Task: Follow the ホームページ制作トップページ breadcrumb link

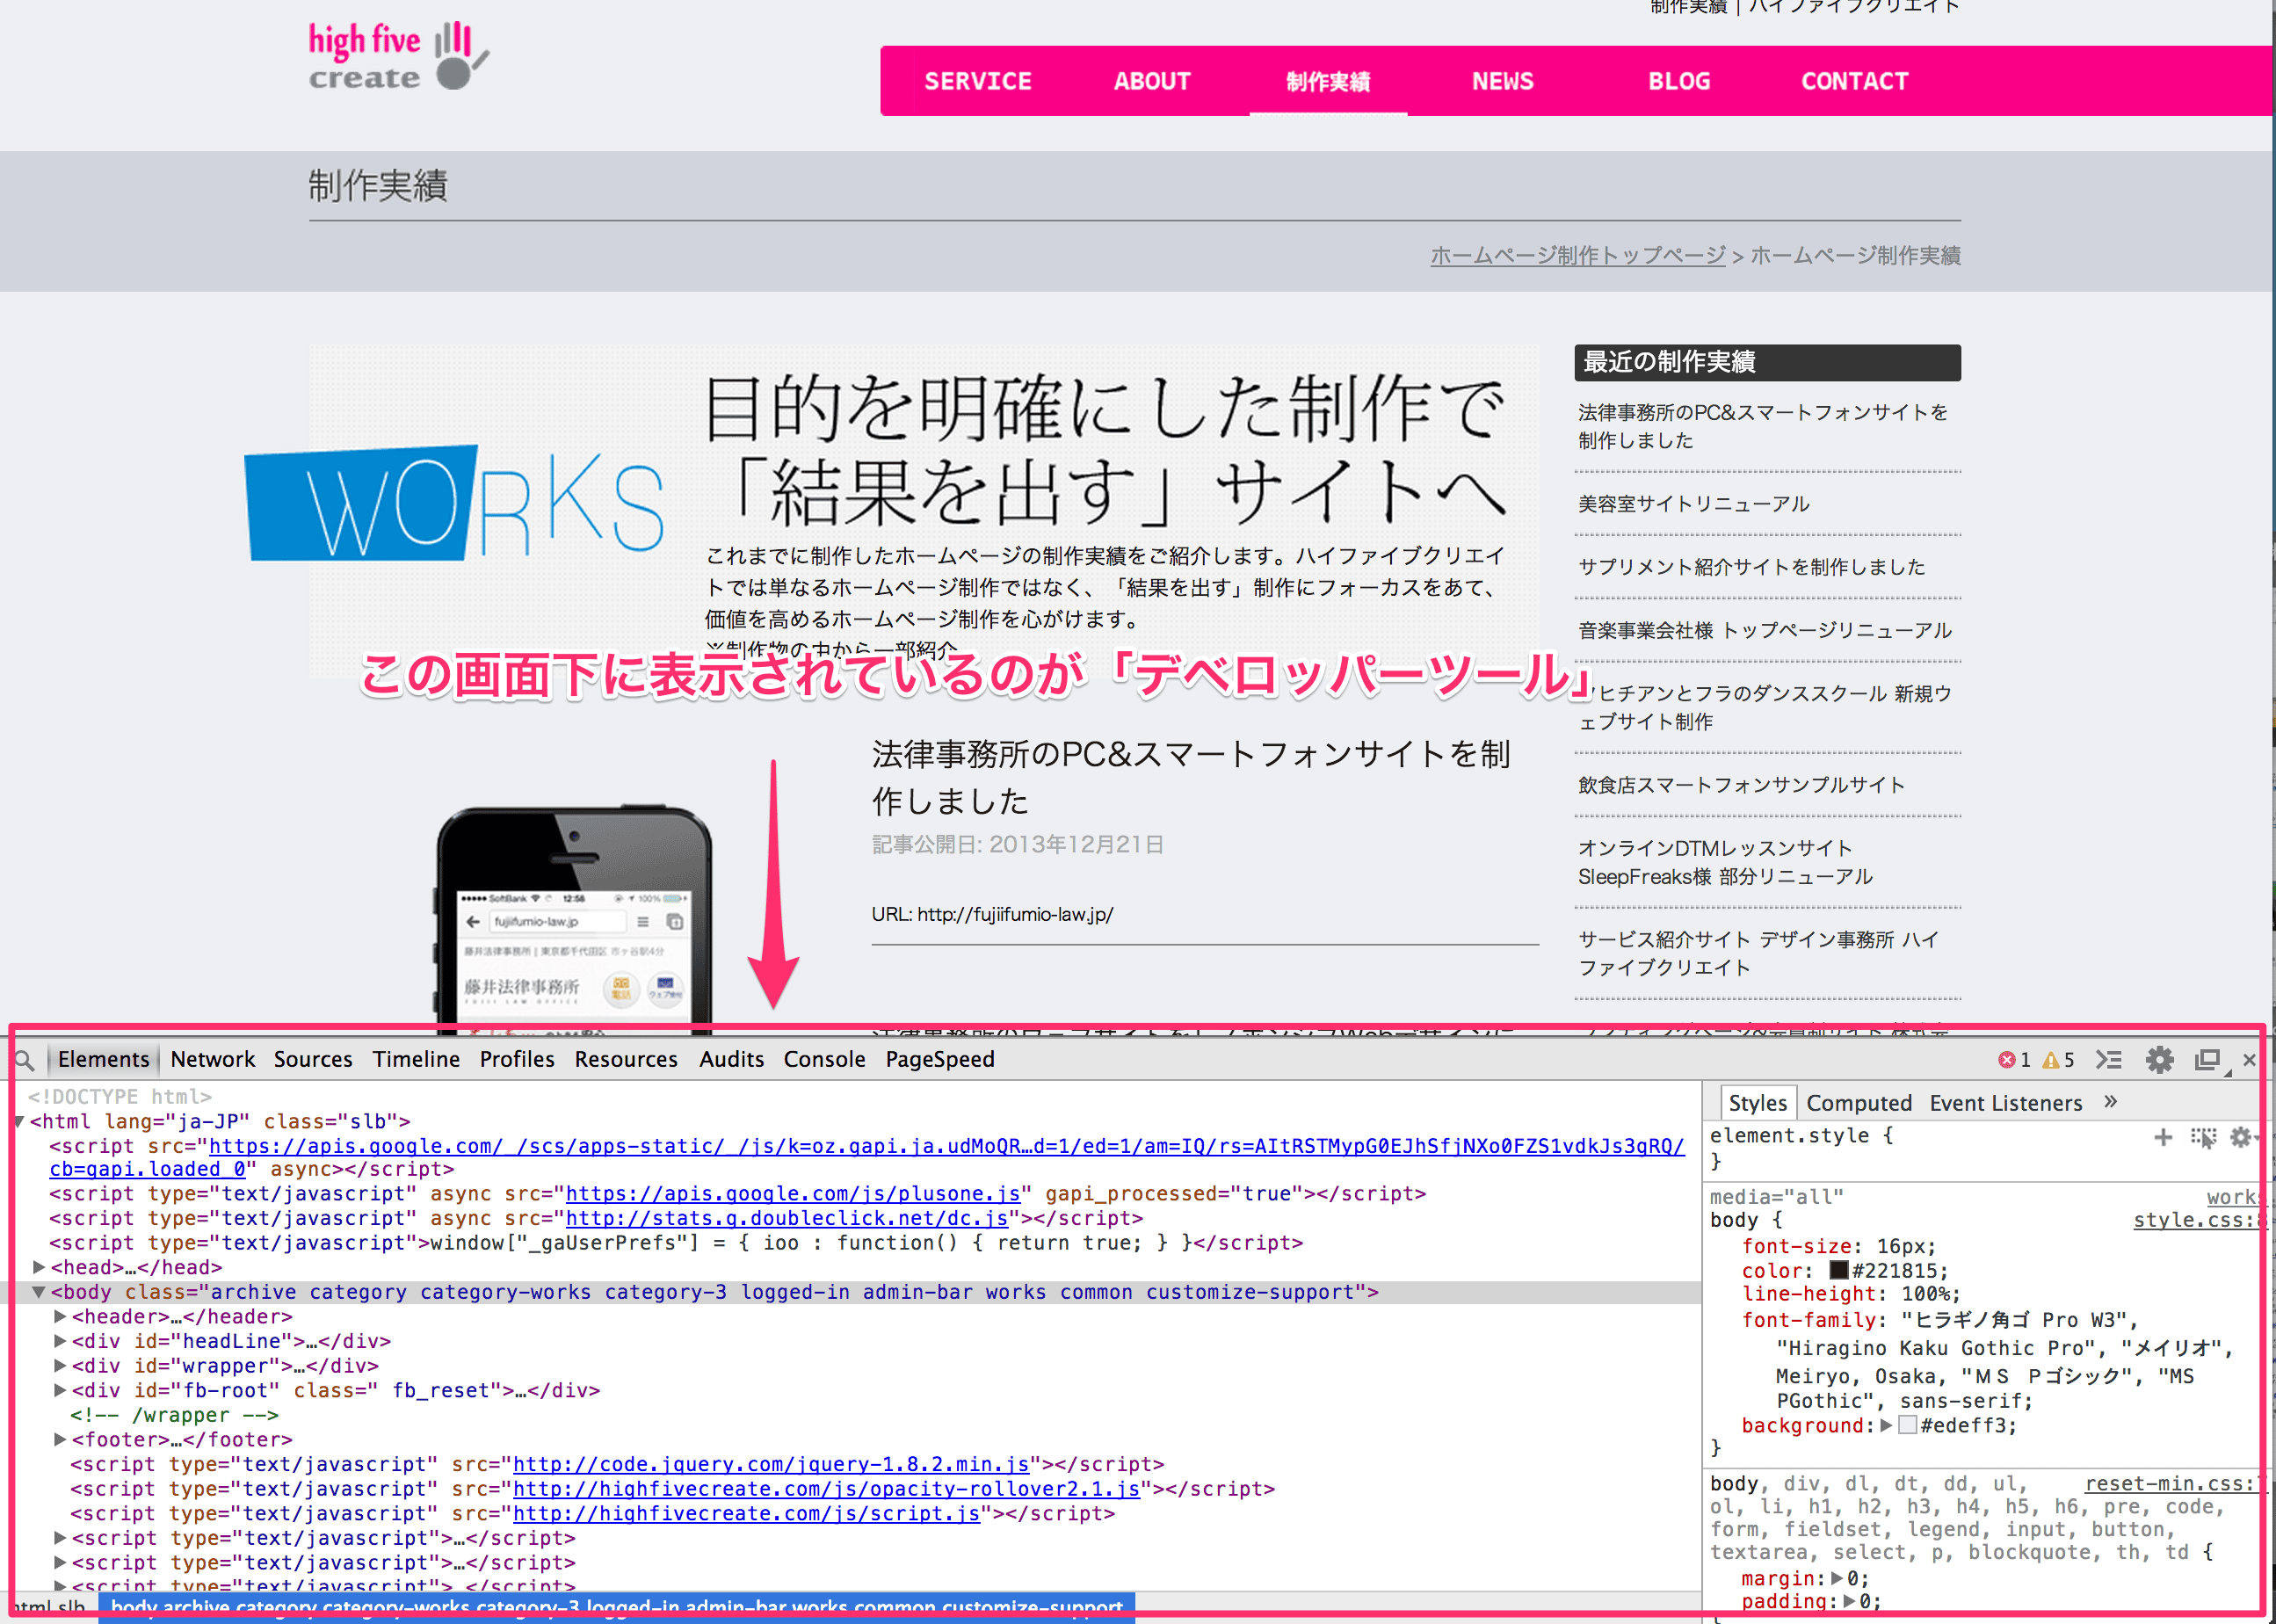Action: pyautogui.click(x=1578, y=255)
